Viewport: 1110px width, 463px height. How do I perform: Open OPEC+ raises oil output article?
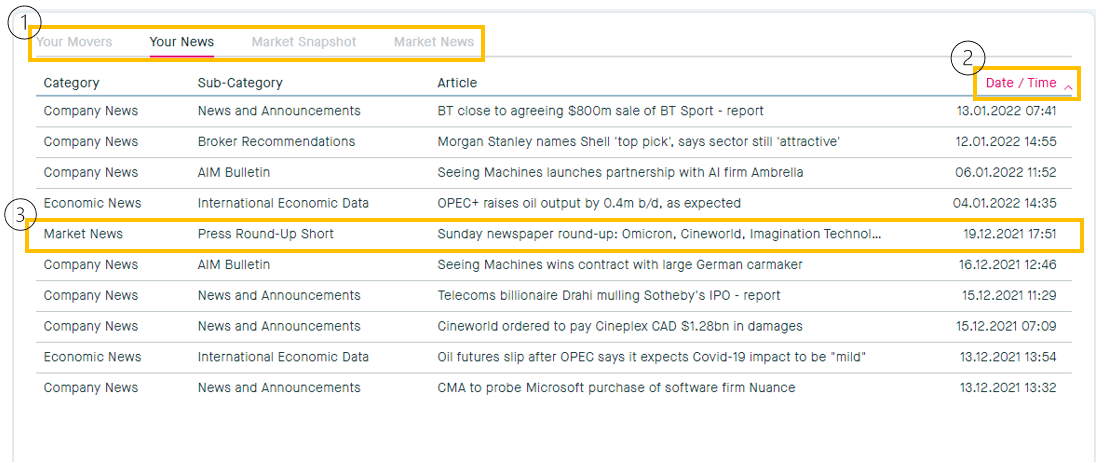(x=589, y=203)
